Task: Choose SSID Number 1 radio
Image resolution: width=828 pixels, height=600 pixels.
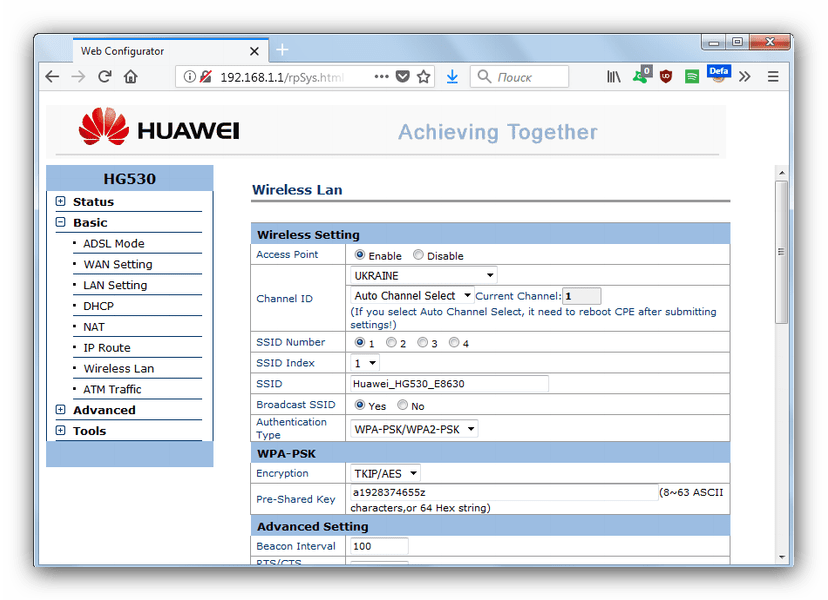Action: point(360,342)
